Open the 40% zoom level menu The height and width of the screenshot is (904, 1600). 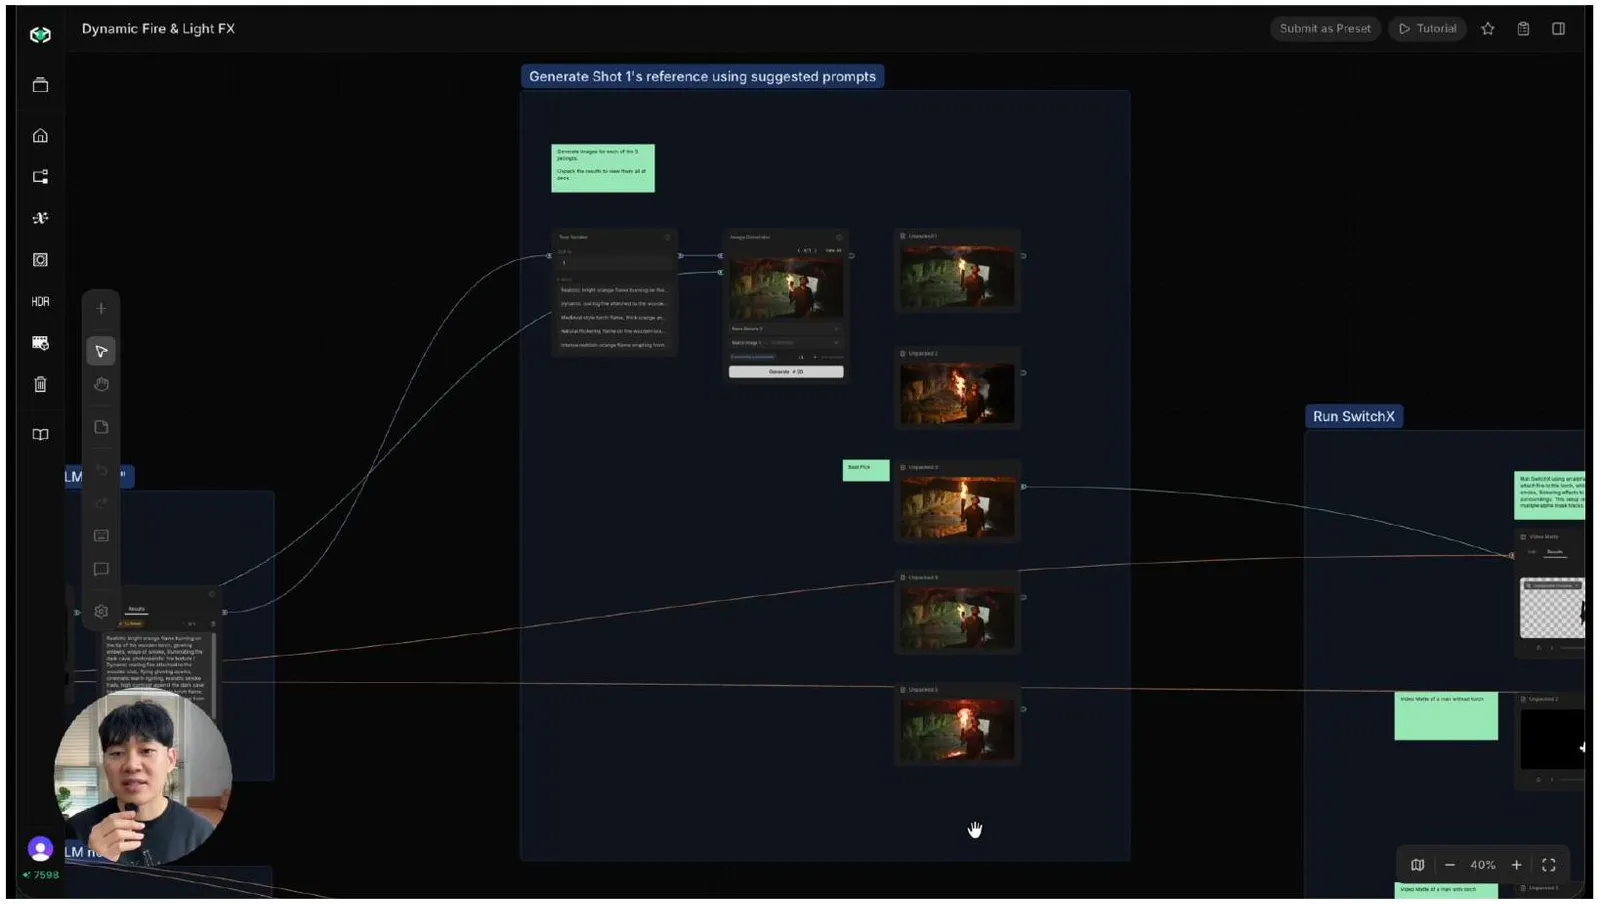[x=1483, y=865]
